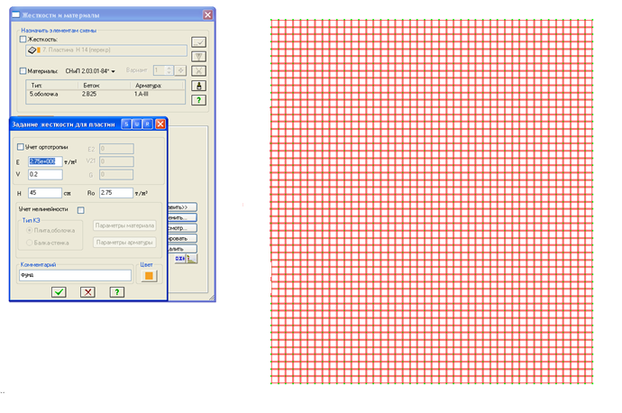Open help in plate stiffness dialog
The width and height of the screenshot is (622, 413).
pos(117,292)
